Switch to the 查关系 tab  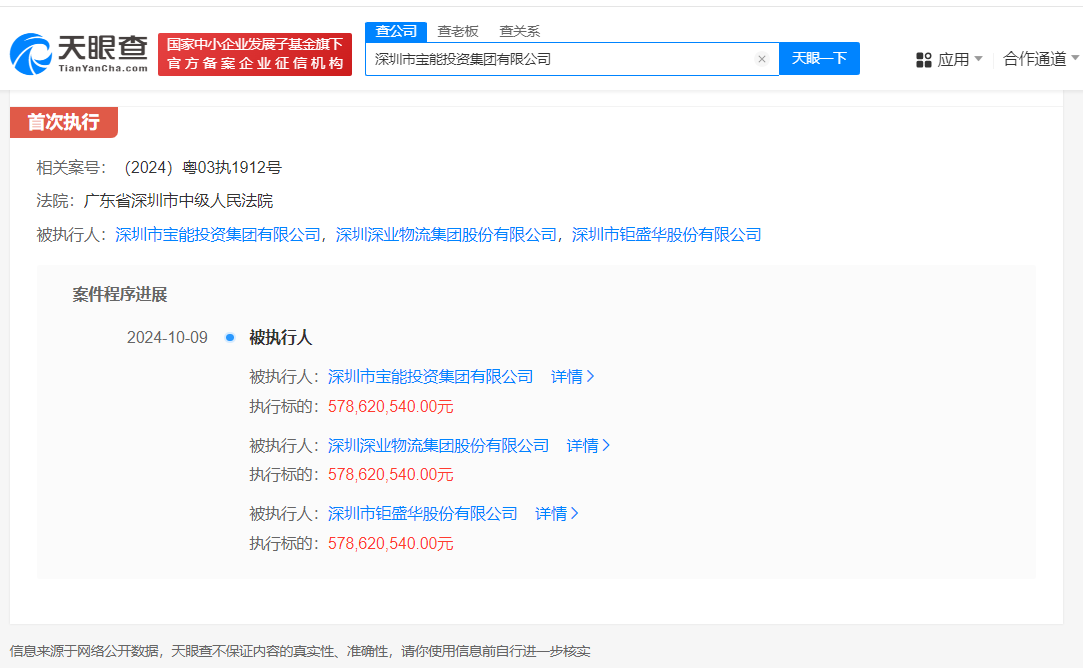coord(519,31)
